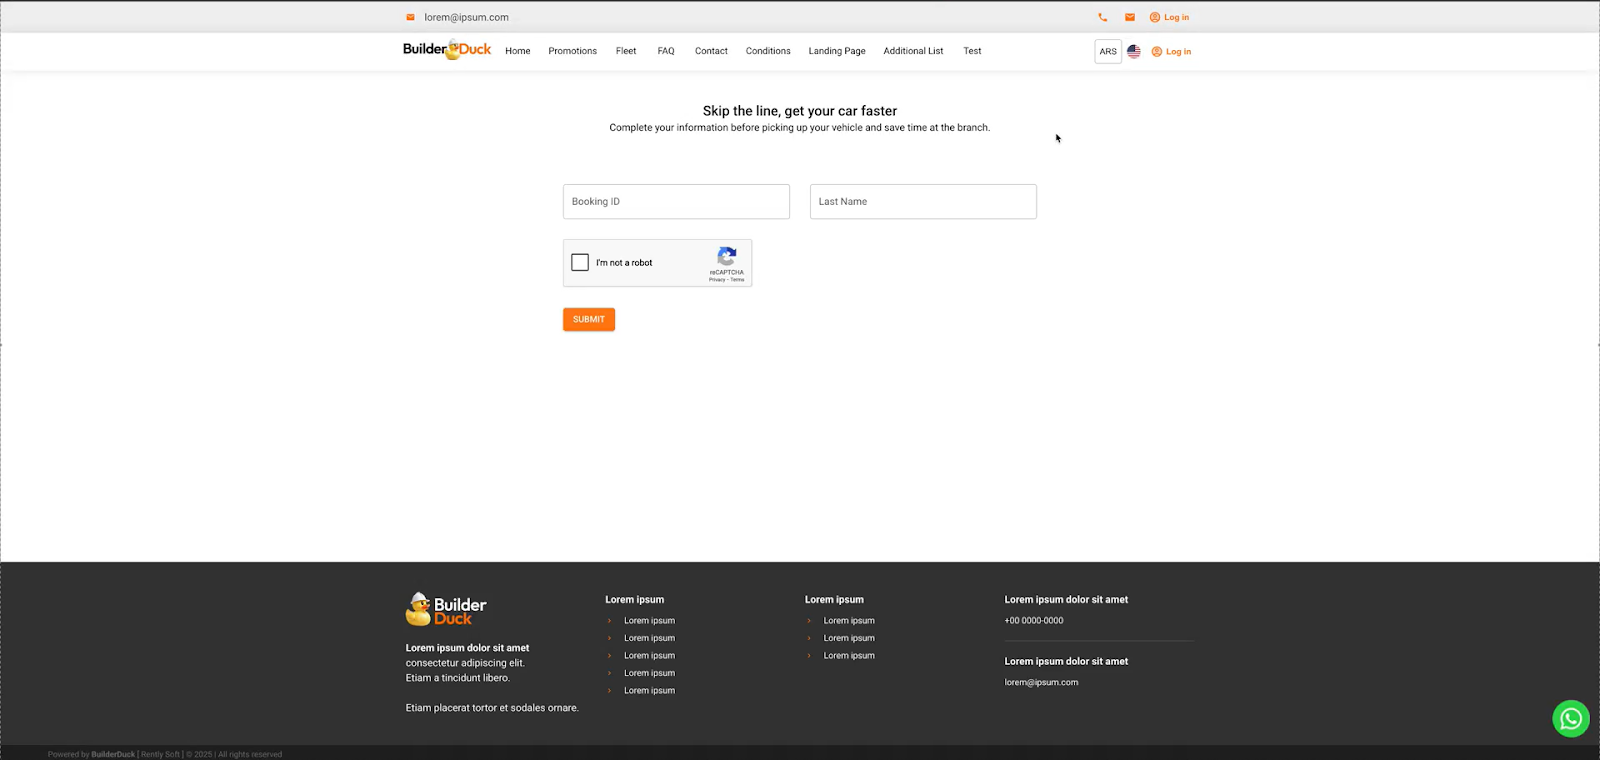Viewport: 1600px width, 760px height.
Task: Click the BuilderDuck logo in header
Action: [446, 50]
